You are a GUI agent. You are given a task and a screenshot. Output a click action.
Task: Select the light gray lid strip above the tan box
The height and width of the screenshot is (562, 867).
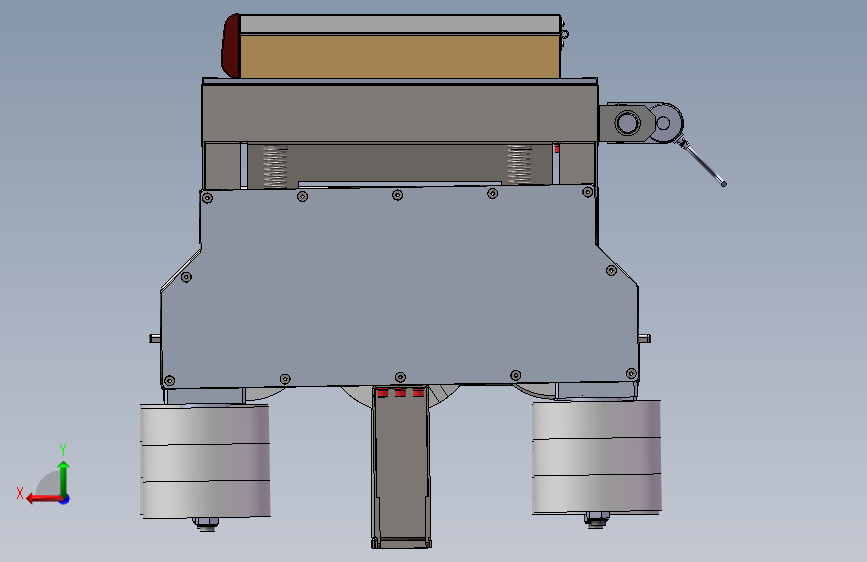(x=400, y=24)
